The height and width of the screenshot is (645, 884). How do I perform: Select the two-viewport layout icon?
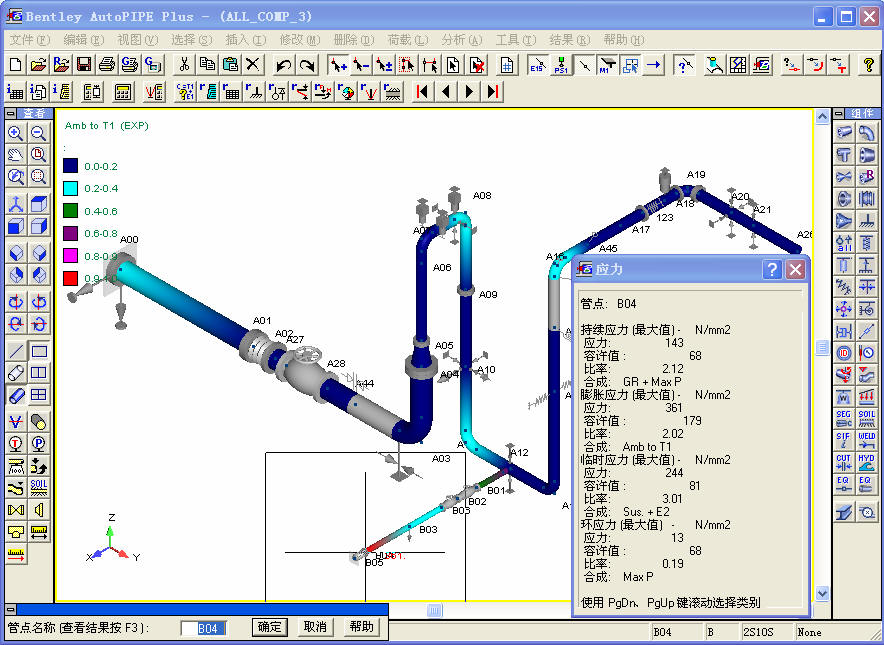38,373
